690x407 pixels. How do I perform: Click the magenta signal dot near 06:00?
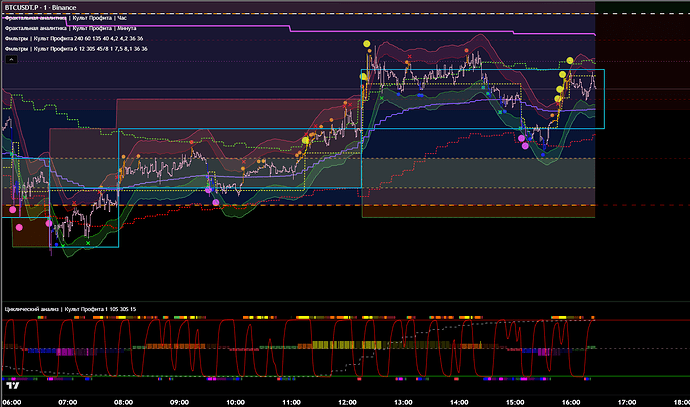tap(13, 211)
